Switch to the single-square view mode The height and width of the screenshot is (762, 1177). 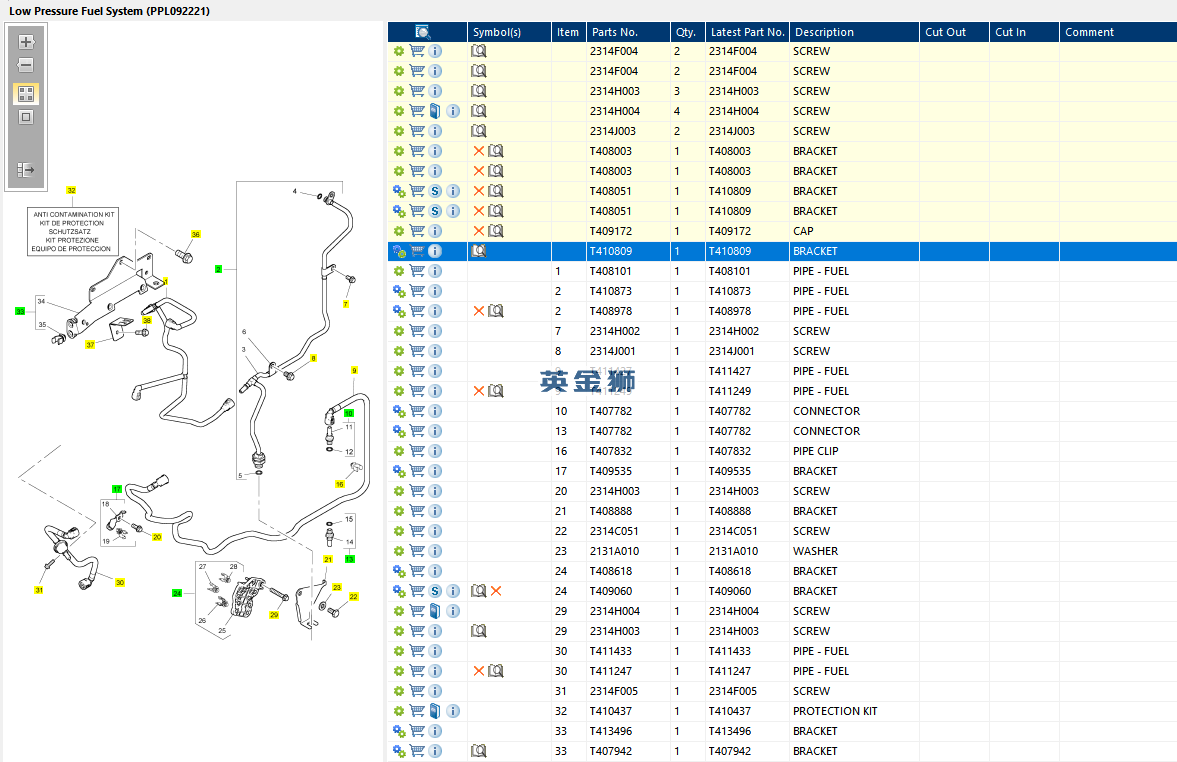26,117
